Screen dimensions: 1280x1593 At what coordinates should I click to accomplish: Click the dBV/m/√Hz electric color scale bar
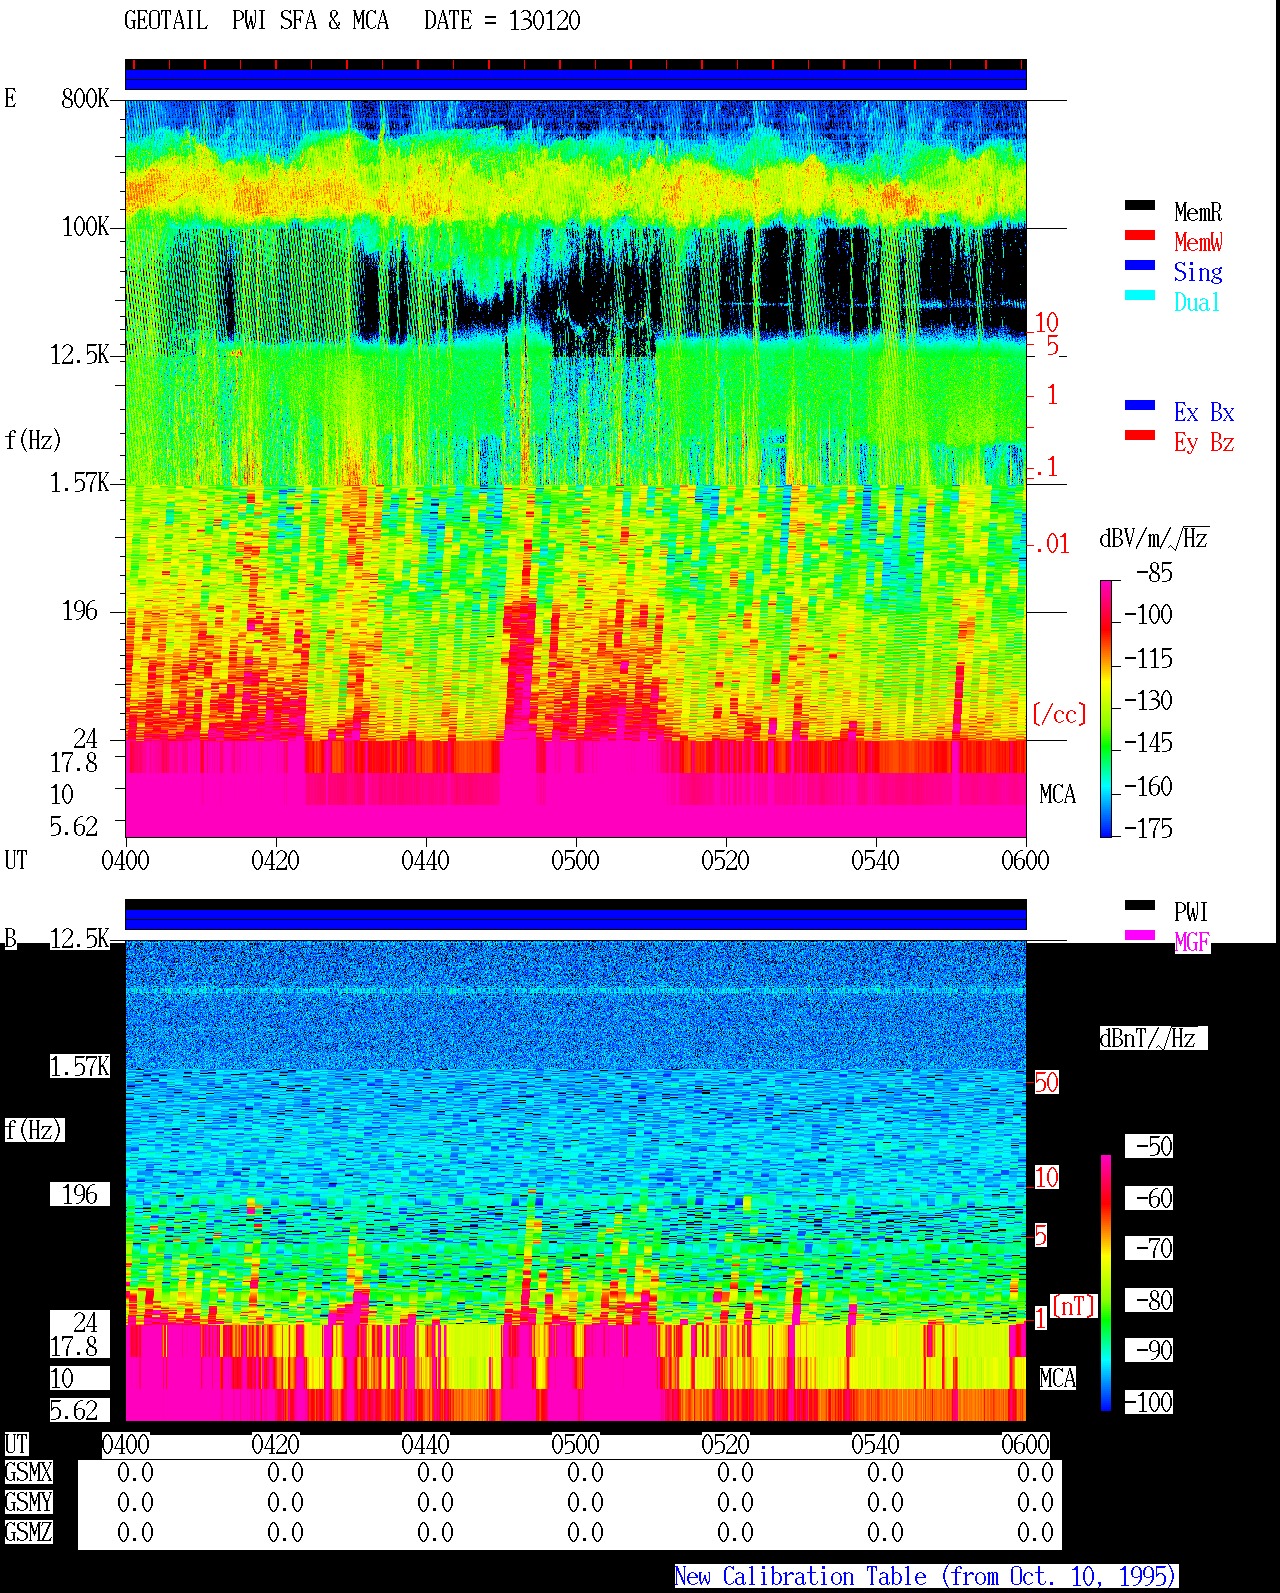(x=1106, y=708)
